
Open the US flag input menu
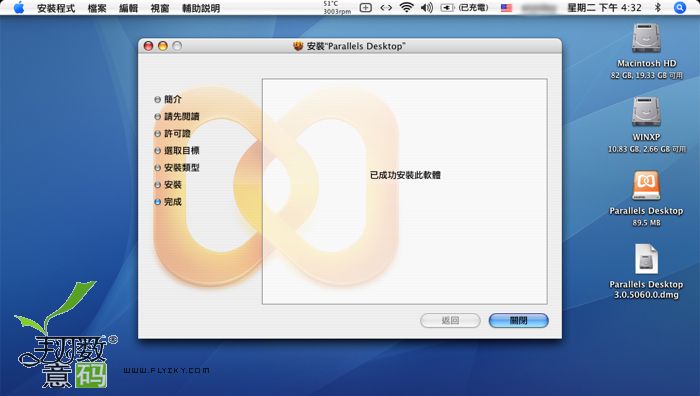click(x=506, y=8)
